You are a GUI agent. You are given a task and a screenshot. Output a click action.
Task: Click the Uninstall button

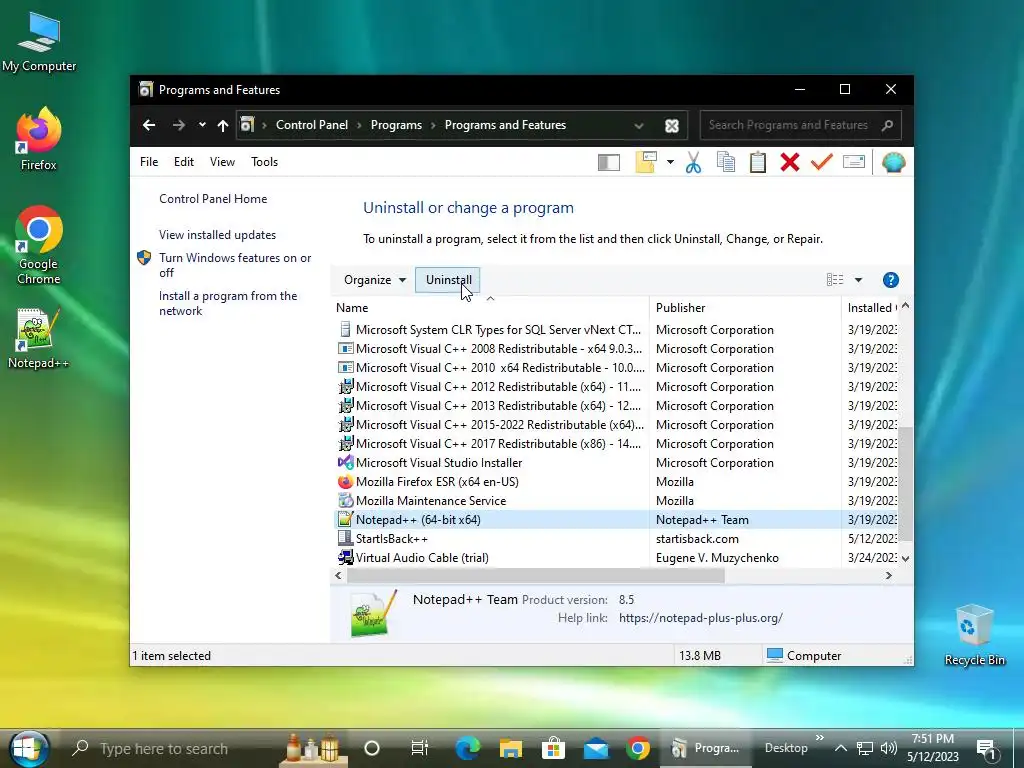coord(448,280)
